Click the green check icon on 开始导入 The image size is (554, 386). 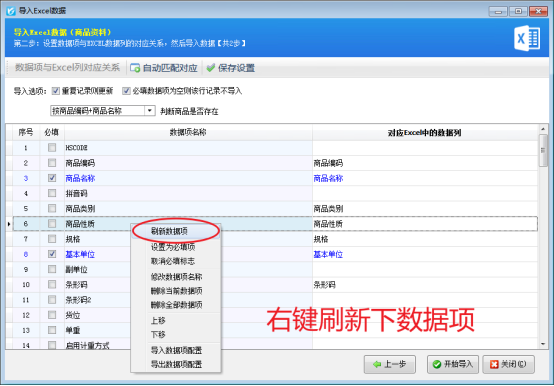tap(437, 364)
